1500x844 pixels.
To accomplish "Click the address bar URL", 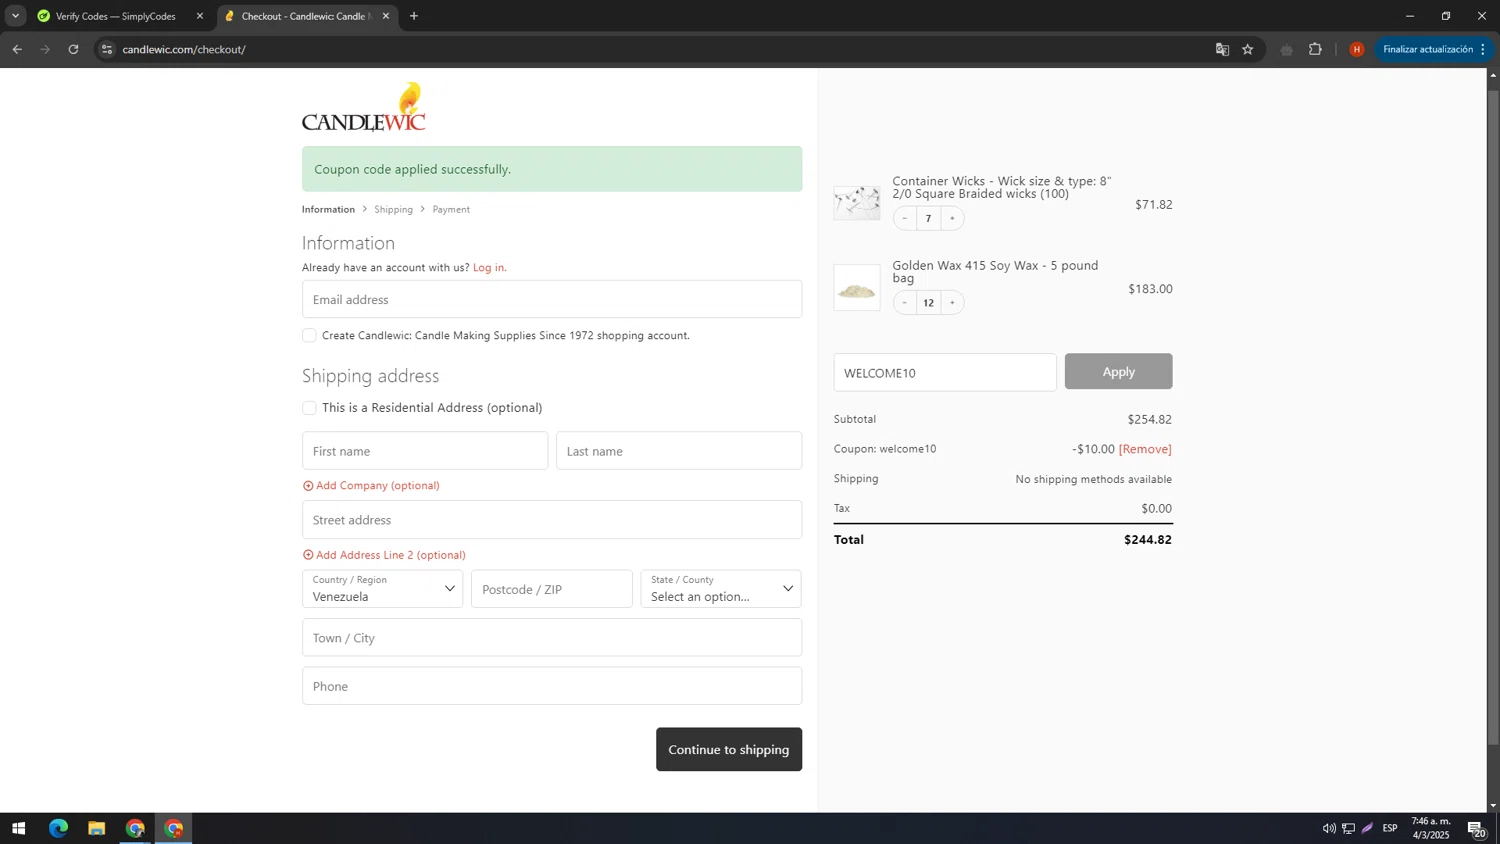I will point(184,49).
